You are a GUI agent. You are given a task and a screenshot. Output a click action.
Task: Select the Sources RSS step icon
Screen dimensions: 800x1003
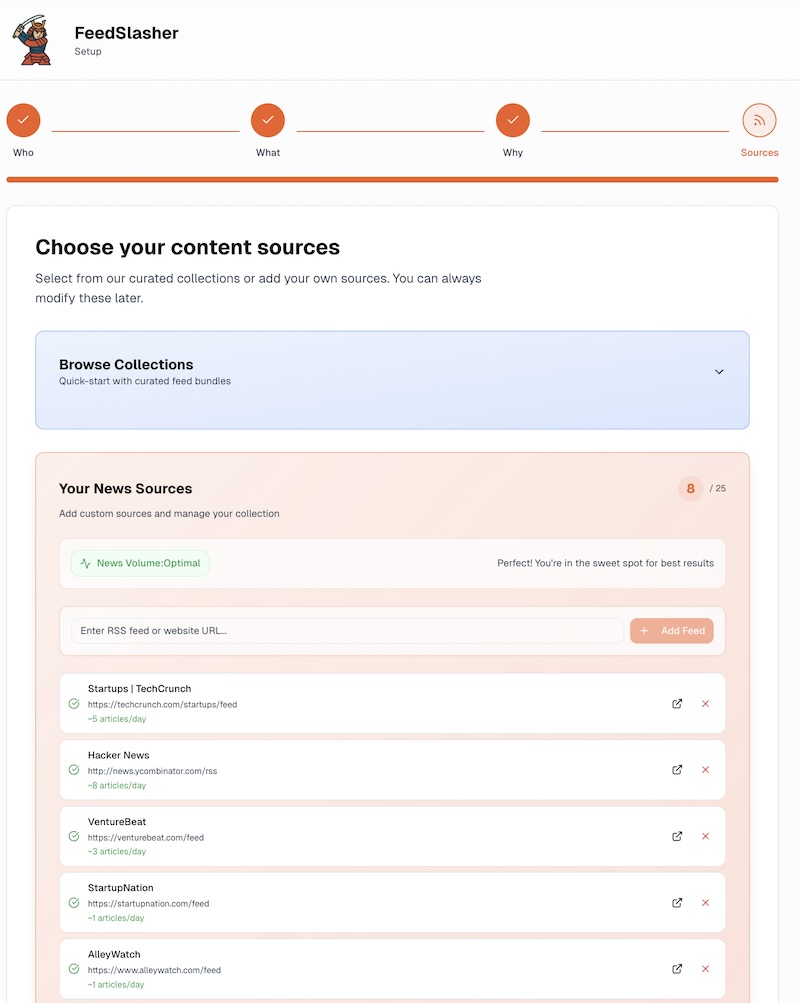759,120
